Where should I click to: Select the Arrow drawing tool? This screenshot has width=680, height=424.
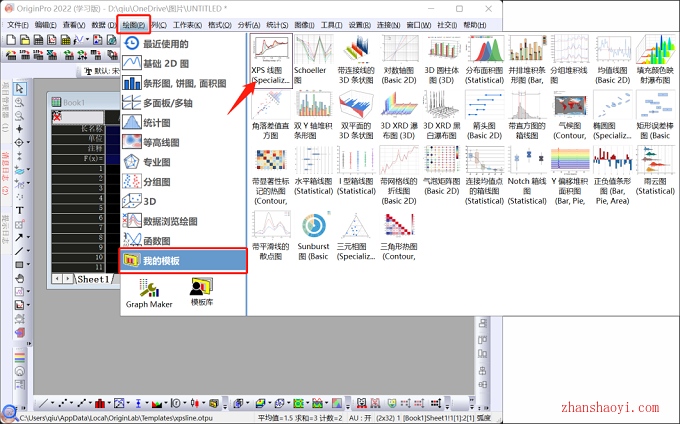coord(20,237)
